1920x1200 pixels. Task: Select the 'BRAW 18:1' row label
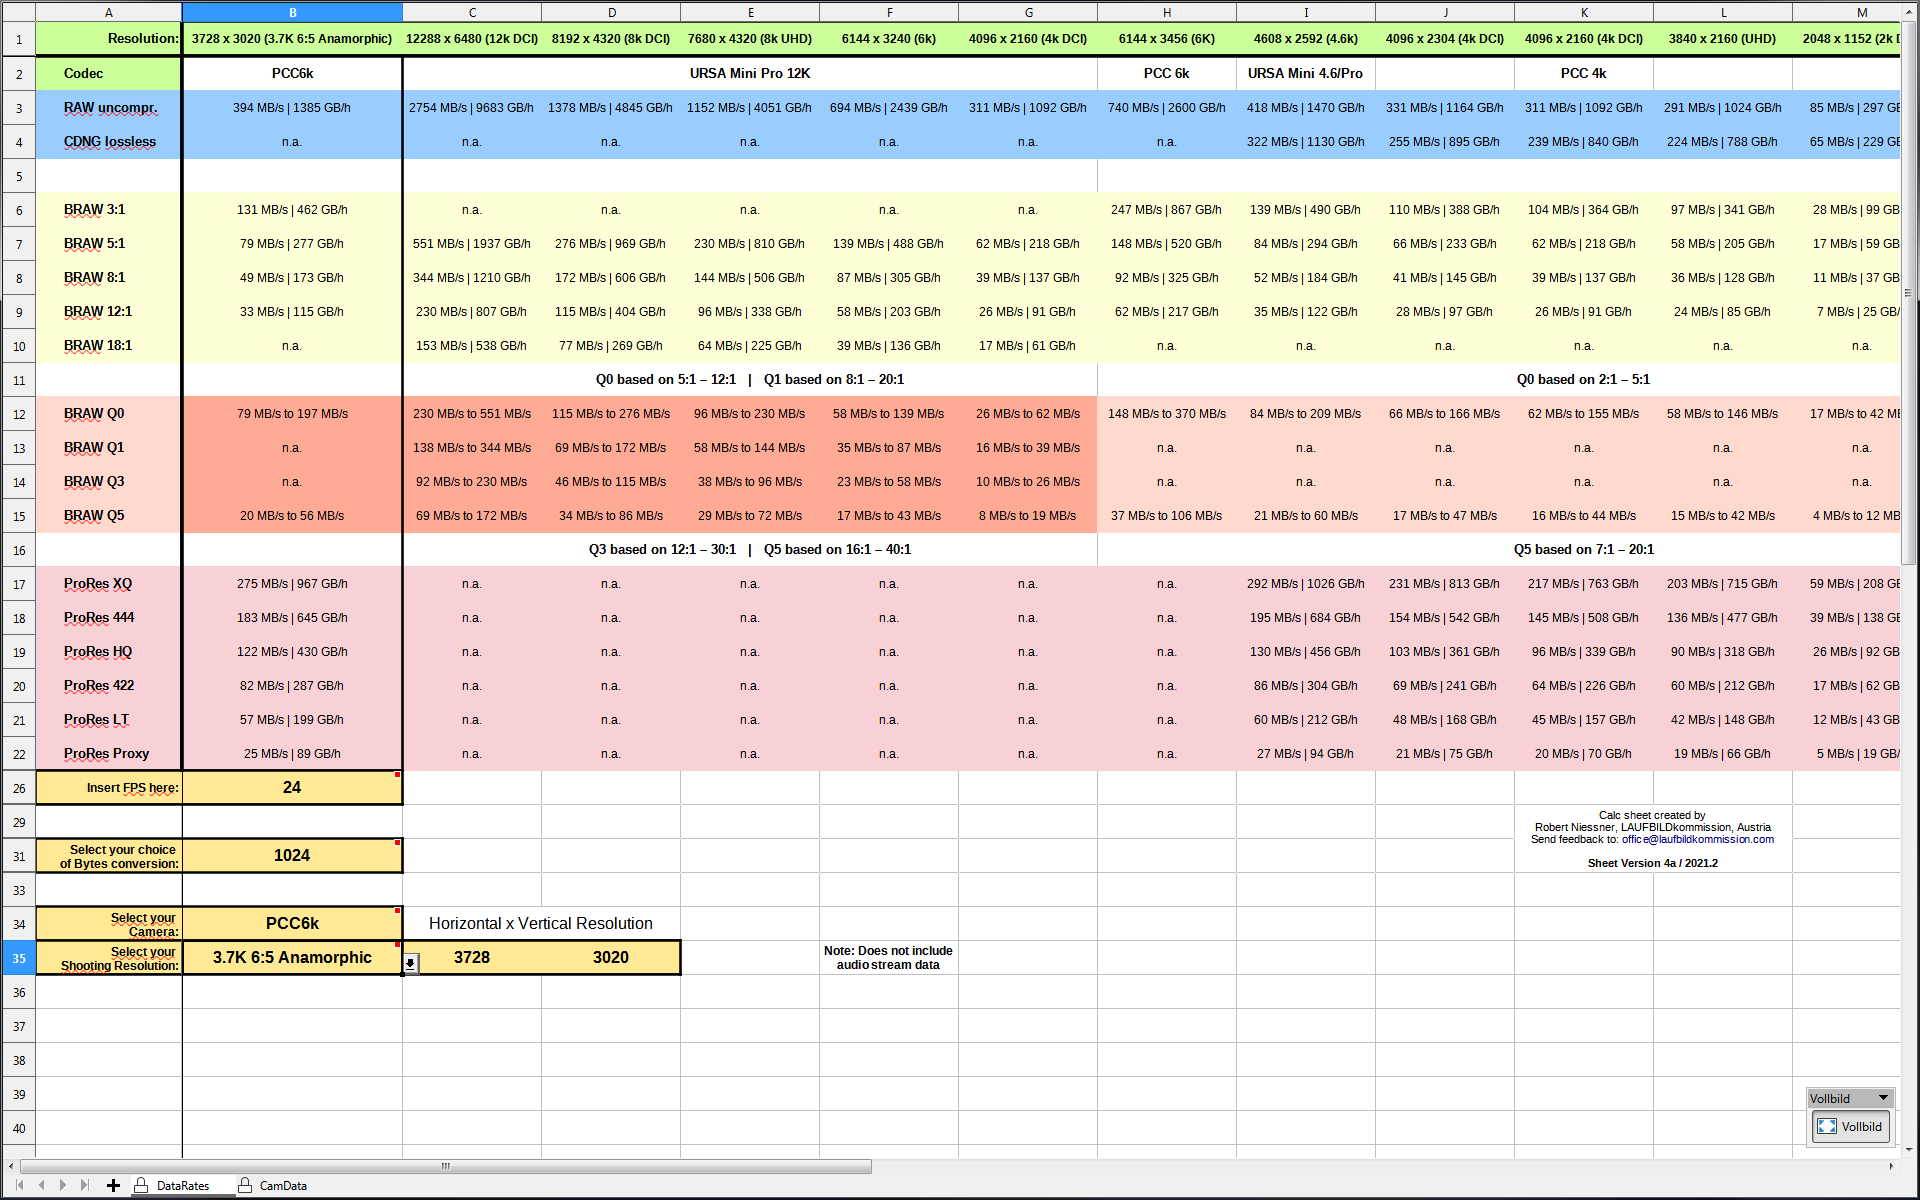(x=109, y=346)
